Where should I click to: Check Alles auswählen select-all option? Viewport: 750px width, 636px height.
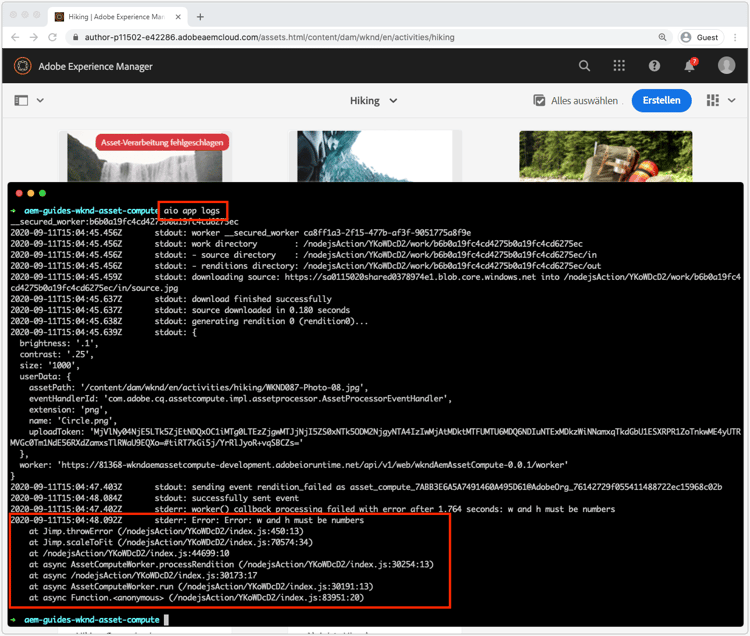[x=576, y=100]
